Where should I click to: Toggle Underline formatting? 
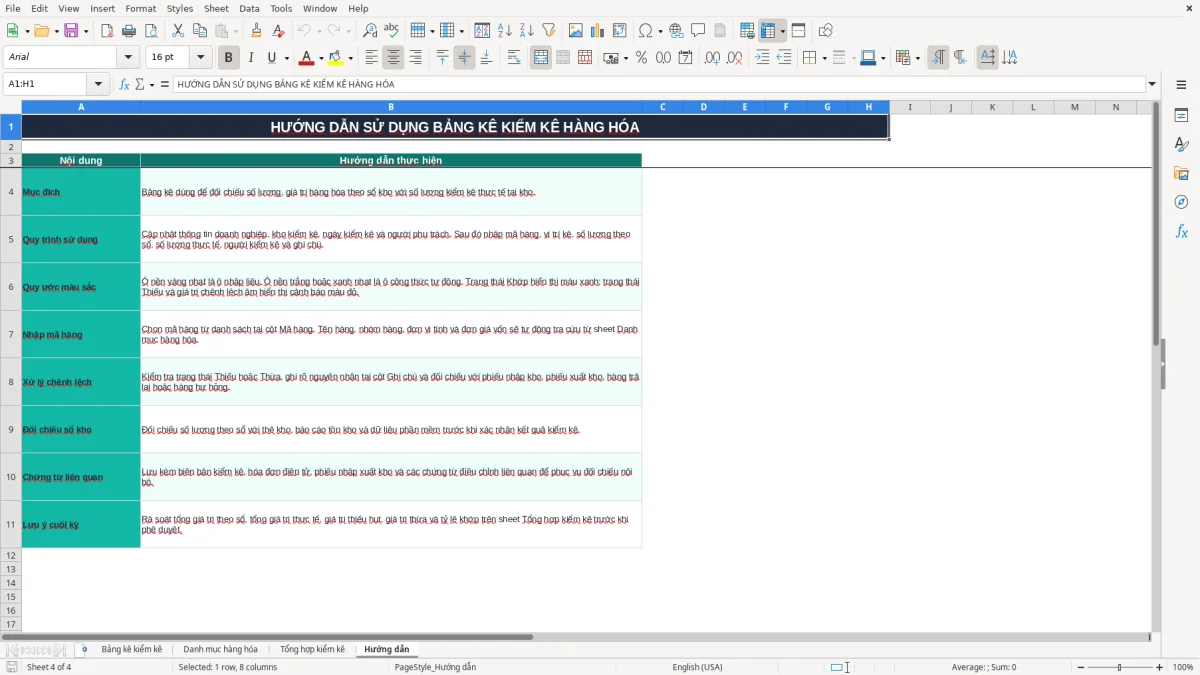271,58
